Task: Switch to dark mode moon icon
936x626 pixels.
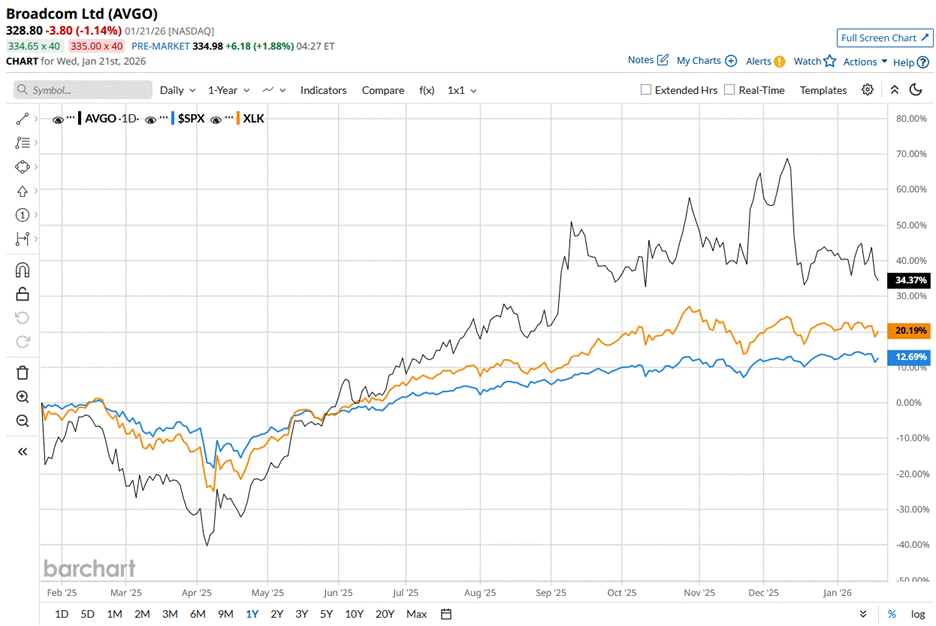Action: tap(916, 90)
